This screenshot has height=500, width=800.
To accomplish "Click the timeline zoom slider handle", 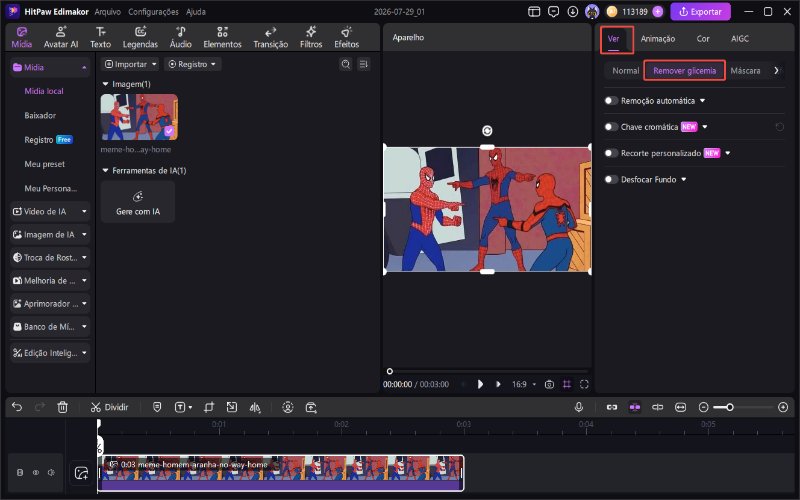I will pyautogui.click(x=730, y=407).
